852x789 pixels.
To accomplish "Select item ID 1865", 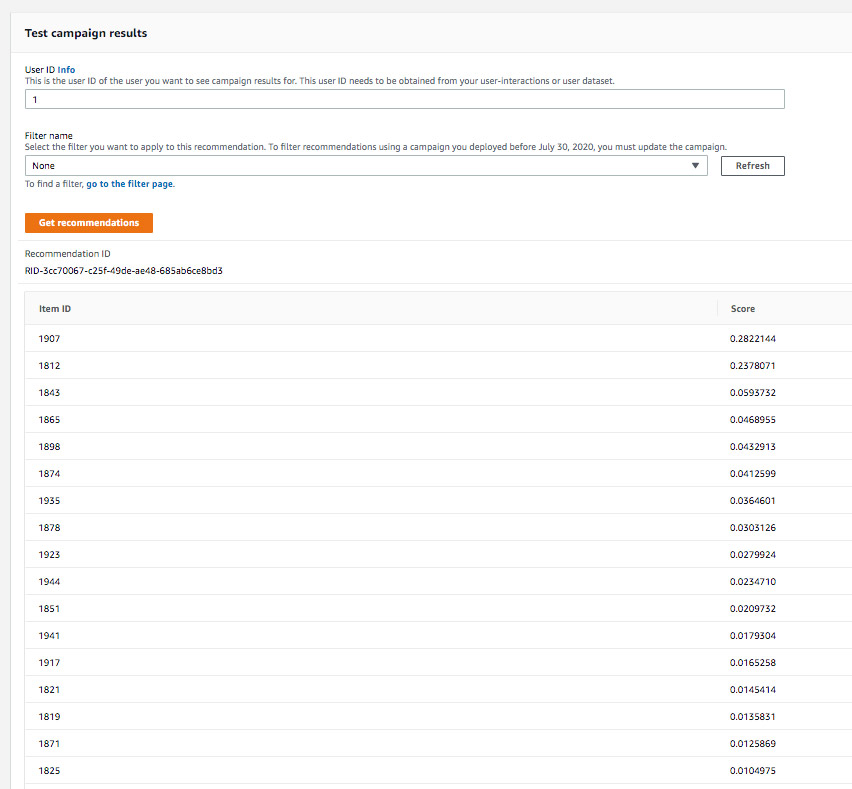I will coord(49,419).
